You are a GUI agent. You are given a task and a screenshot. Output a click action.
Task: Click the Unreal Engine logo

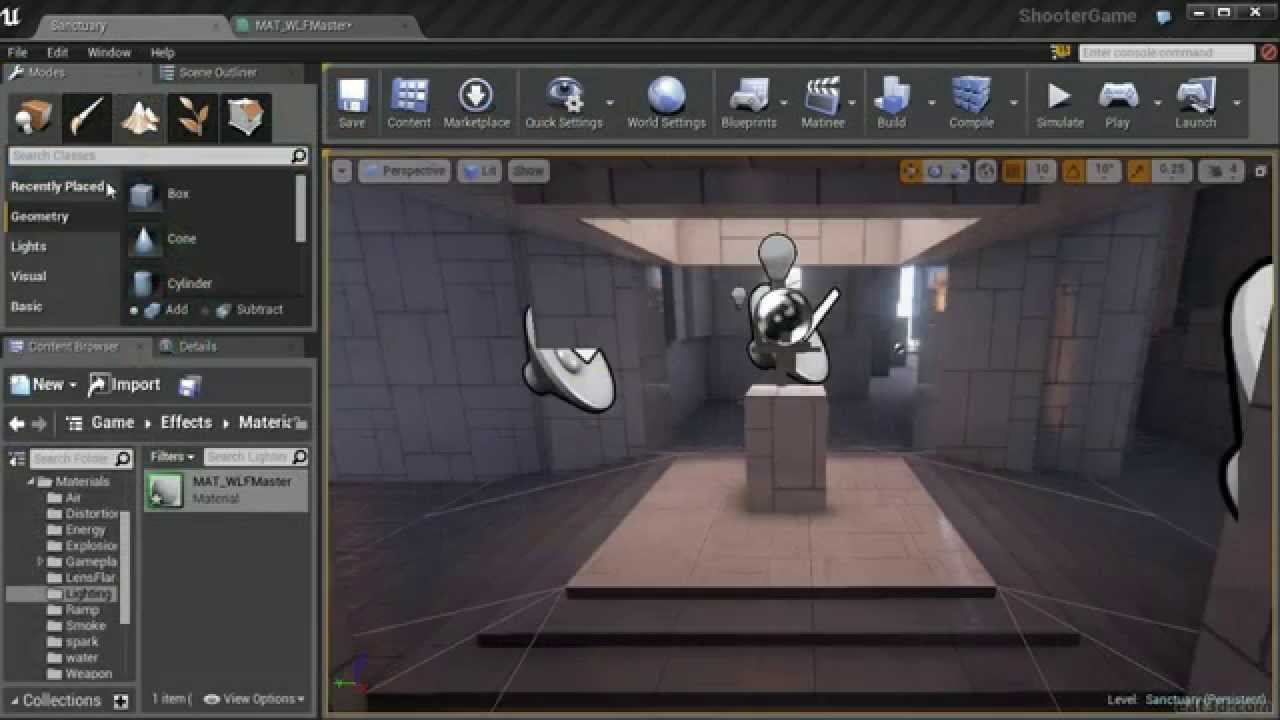click(x=11, y=15)
